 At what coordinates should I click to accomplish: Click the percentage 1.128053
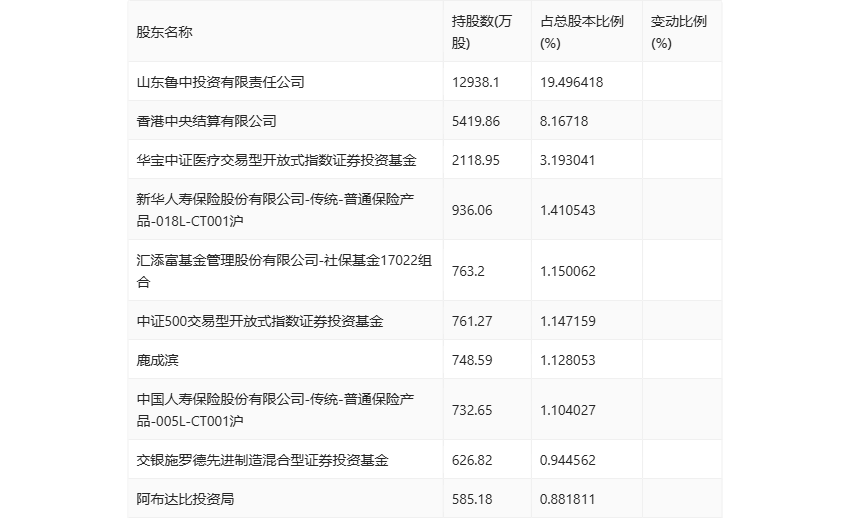click(568, 360)
